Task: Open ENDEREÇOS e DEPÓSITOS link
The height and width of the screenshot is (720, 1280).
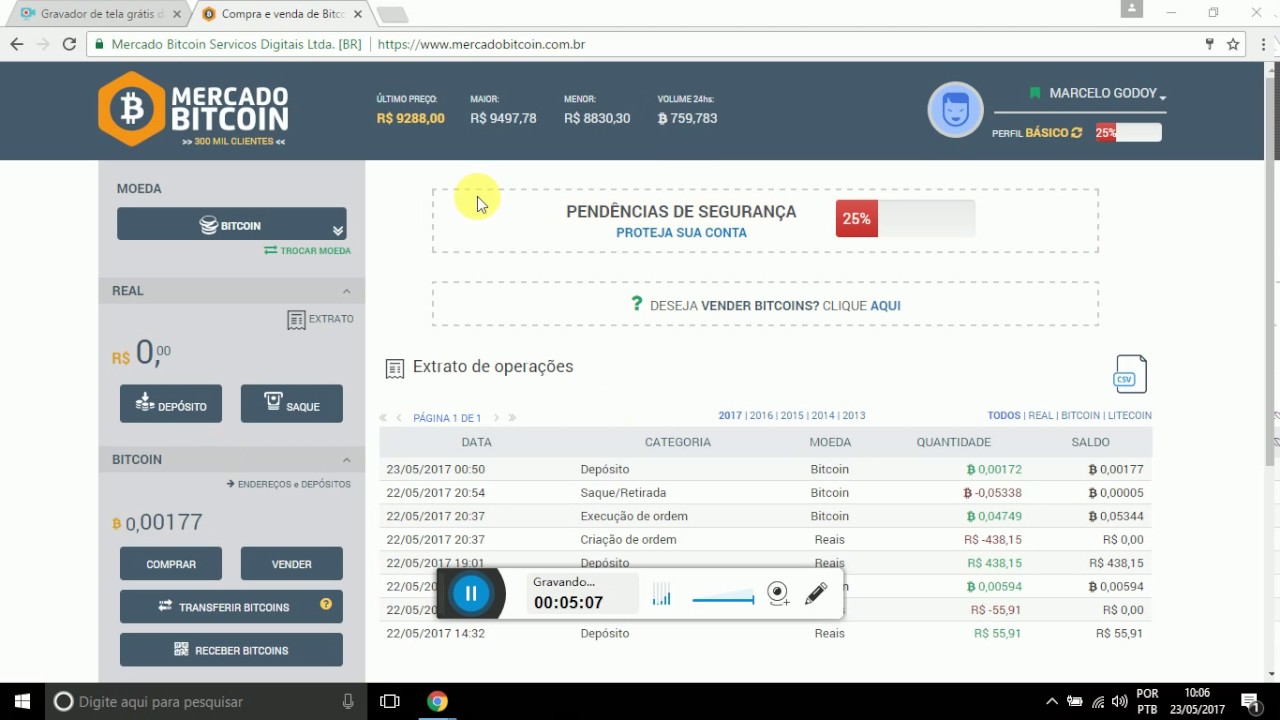Action: pyautogui.click(x=288, y=484)
